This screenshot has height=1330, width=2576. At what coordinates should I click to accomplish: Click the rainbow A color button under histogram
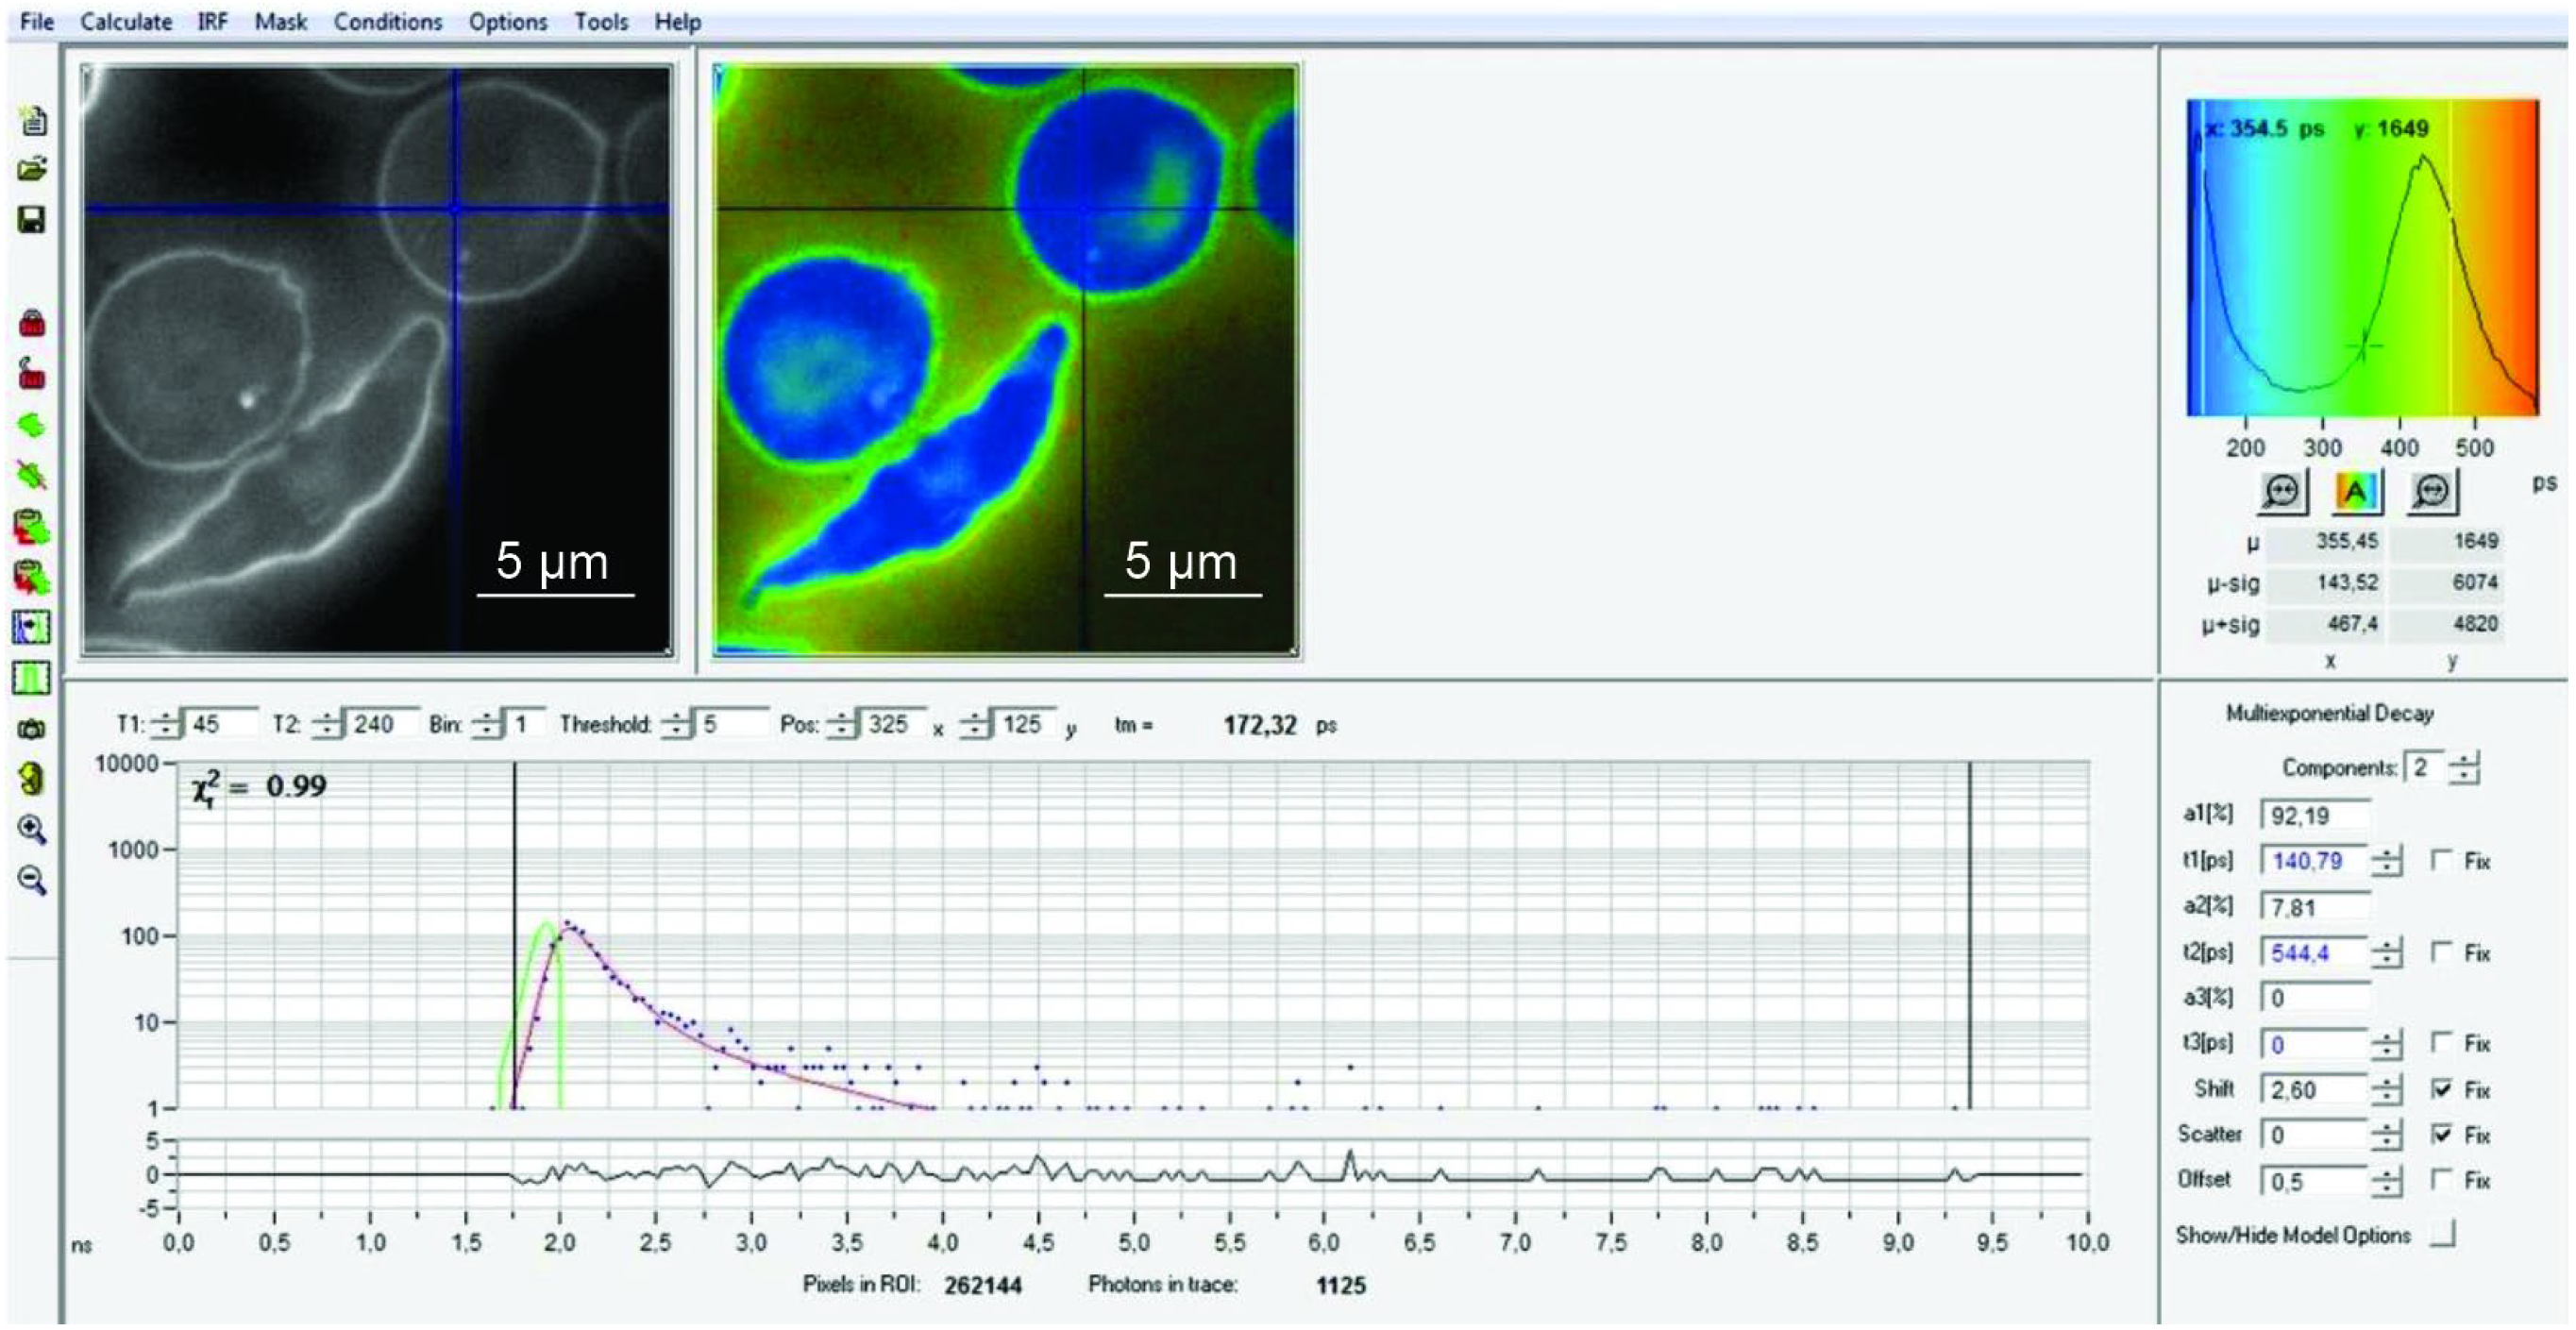click(2355, 491)
